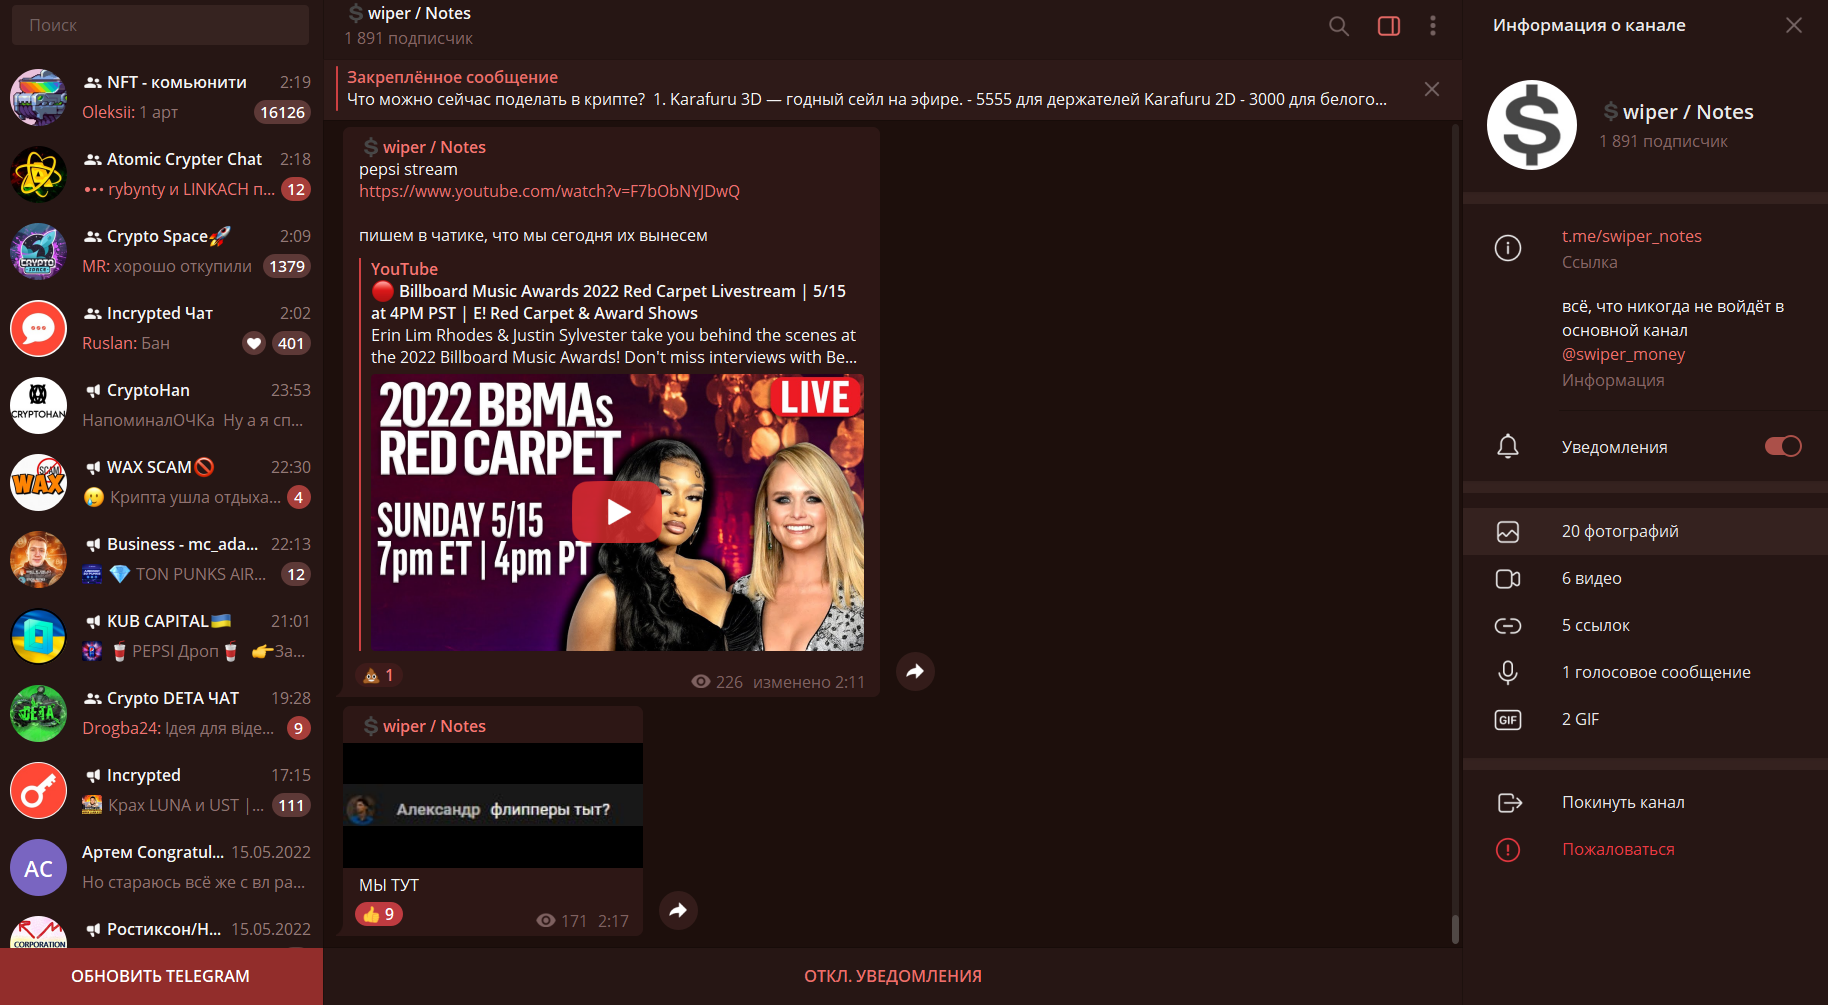Open the Business - mc_ada channel
This screenshot has height=1005, width=1828.
click(x=161, y=559)
